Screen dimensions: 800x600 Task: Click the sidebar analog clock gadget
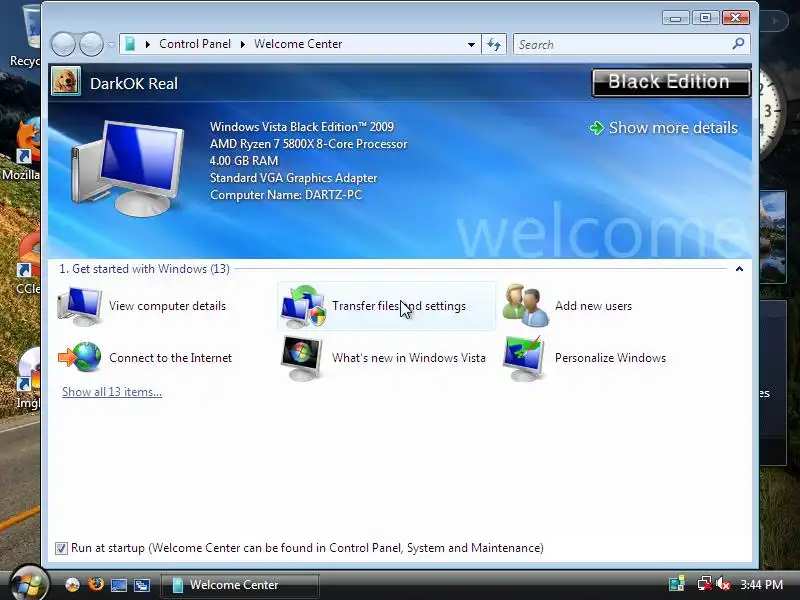(771, 113)
